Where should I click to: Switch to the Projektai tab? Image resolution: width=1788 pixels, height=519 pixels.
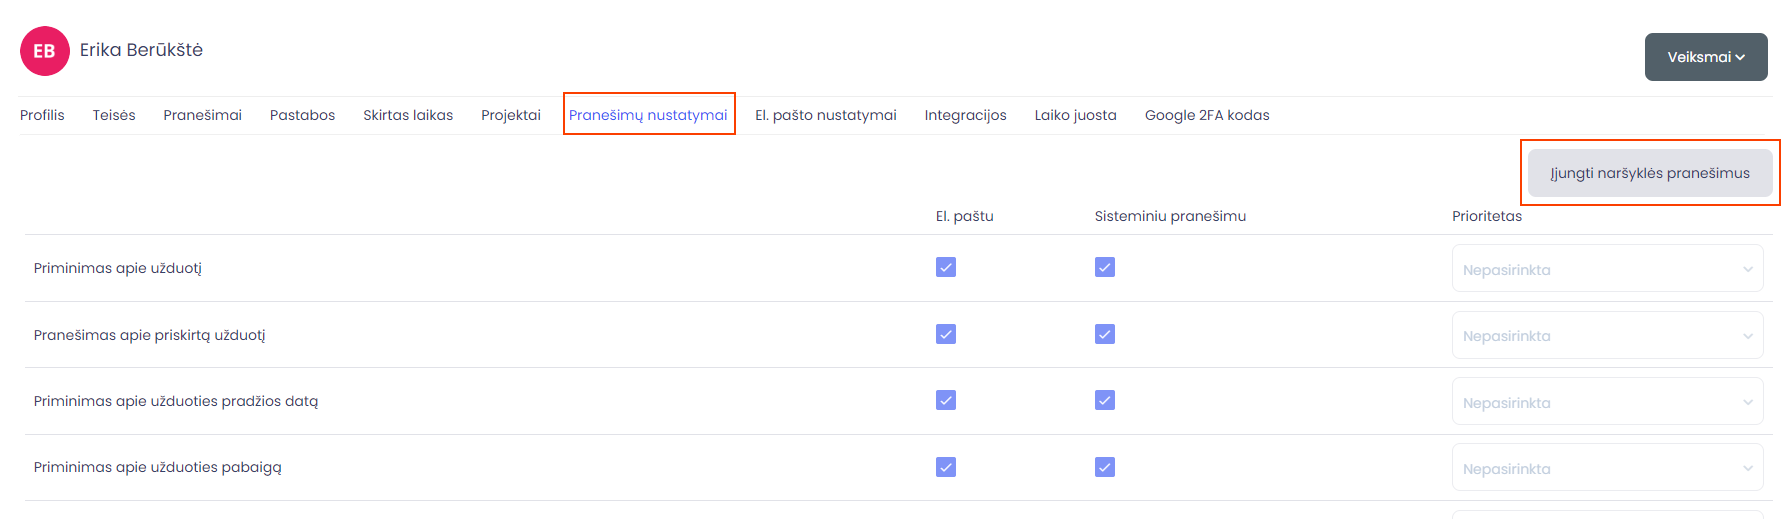click(511, 115)
